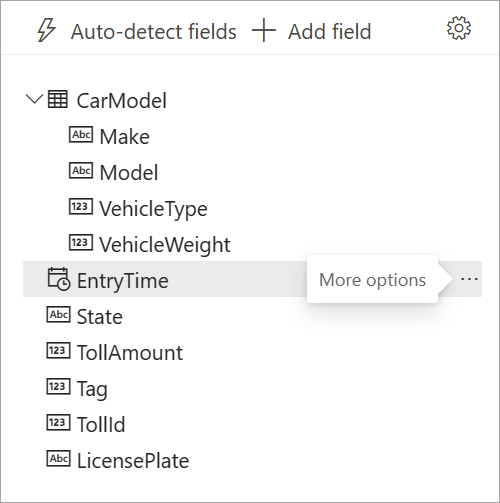Open settings with the gear icon
The height and width of the screenshot is (503, 500).
(459, 28)
